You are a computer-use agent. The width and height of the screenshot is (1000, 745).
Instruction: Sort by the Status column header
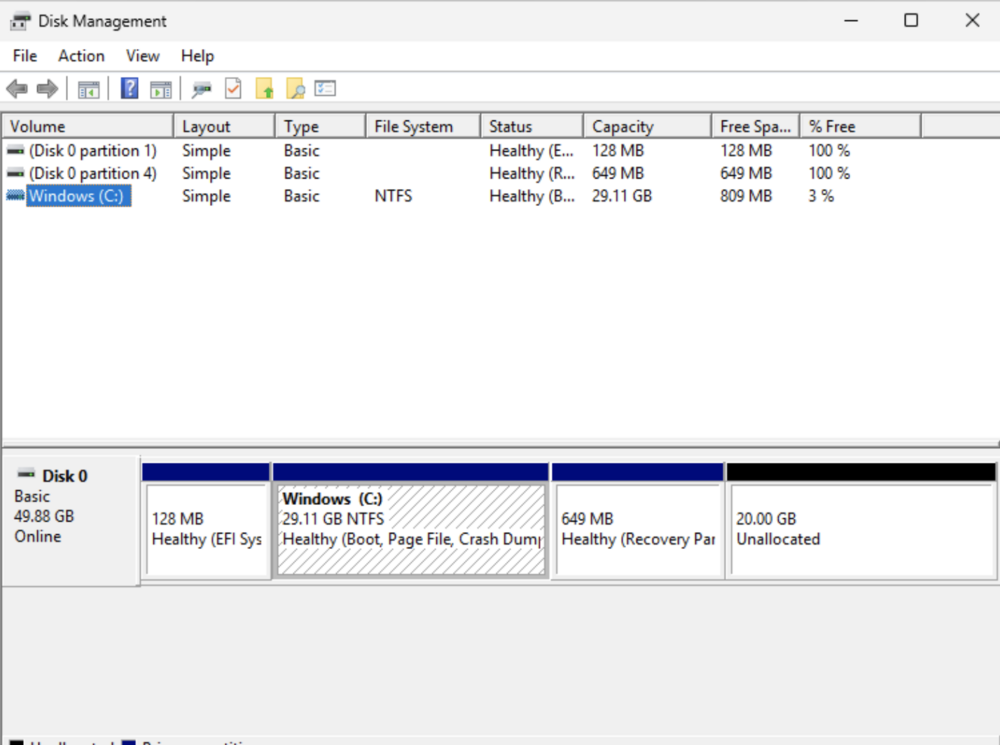coord(532,126)
